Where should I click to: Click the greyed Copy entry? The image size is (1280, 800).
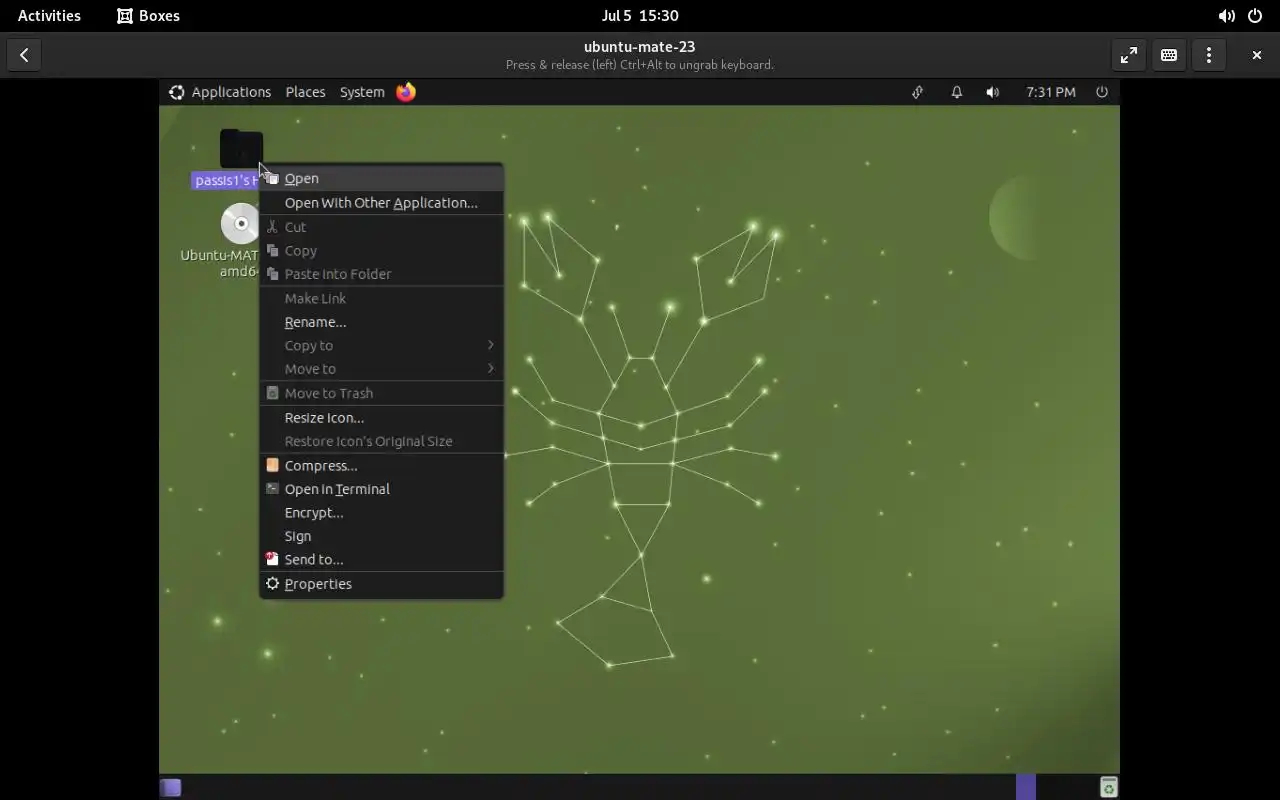pos(381,250)
